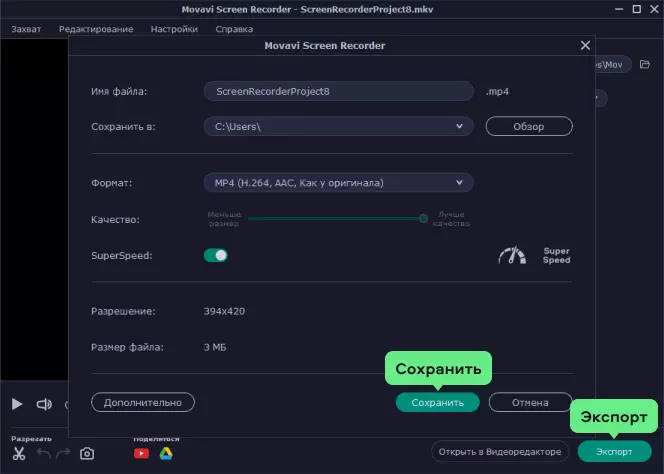Screen dimensions: 664x474
Task: Play the recording preview
Action: tap(17, 404)
